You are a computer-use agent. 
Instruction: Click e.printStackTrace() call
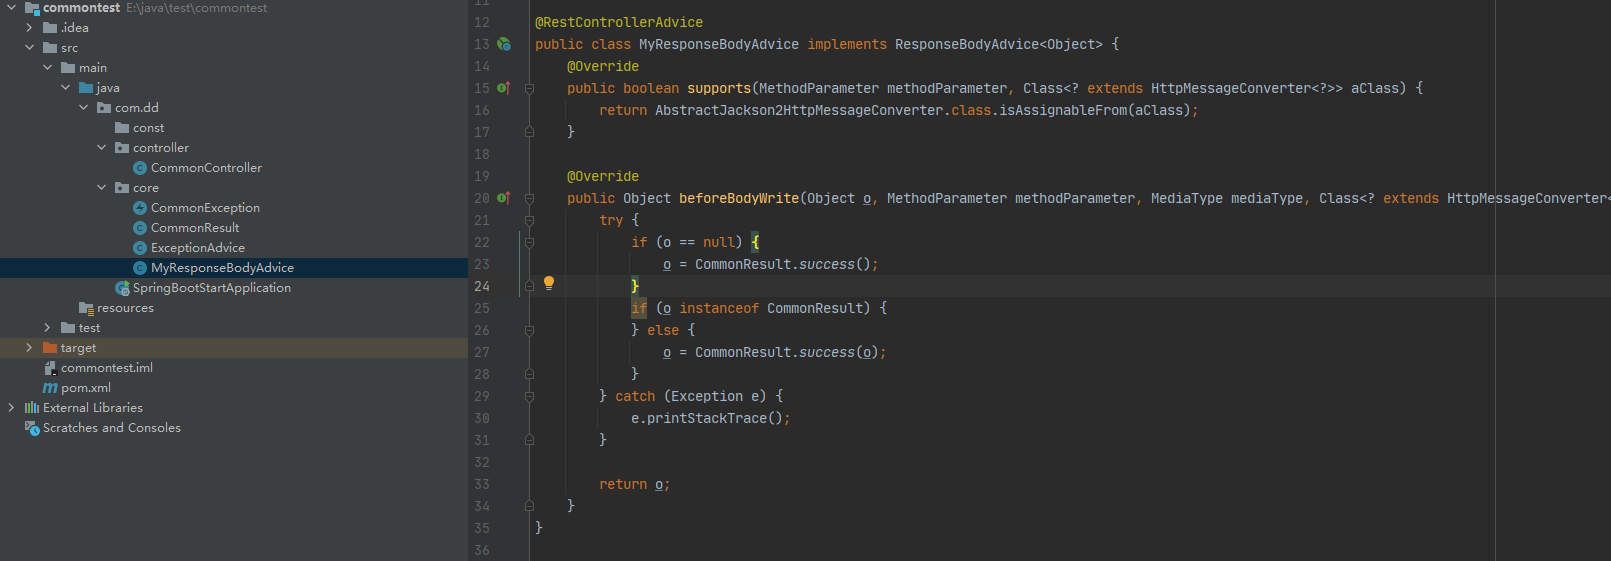pos(711,418)
